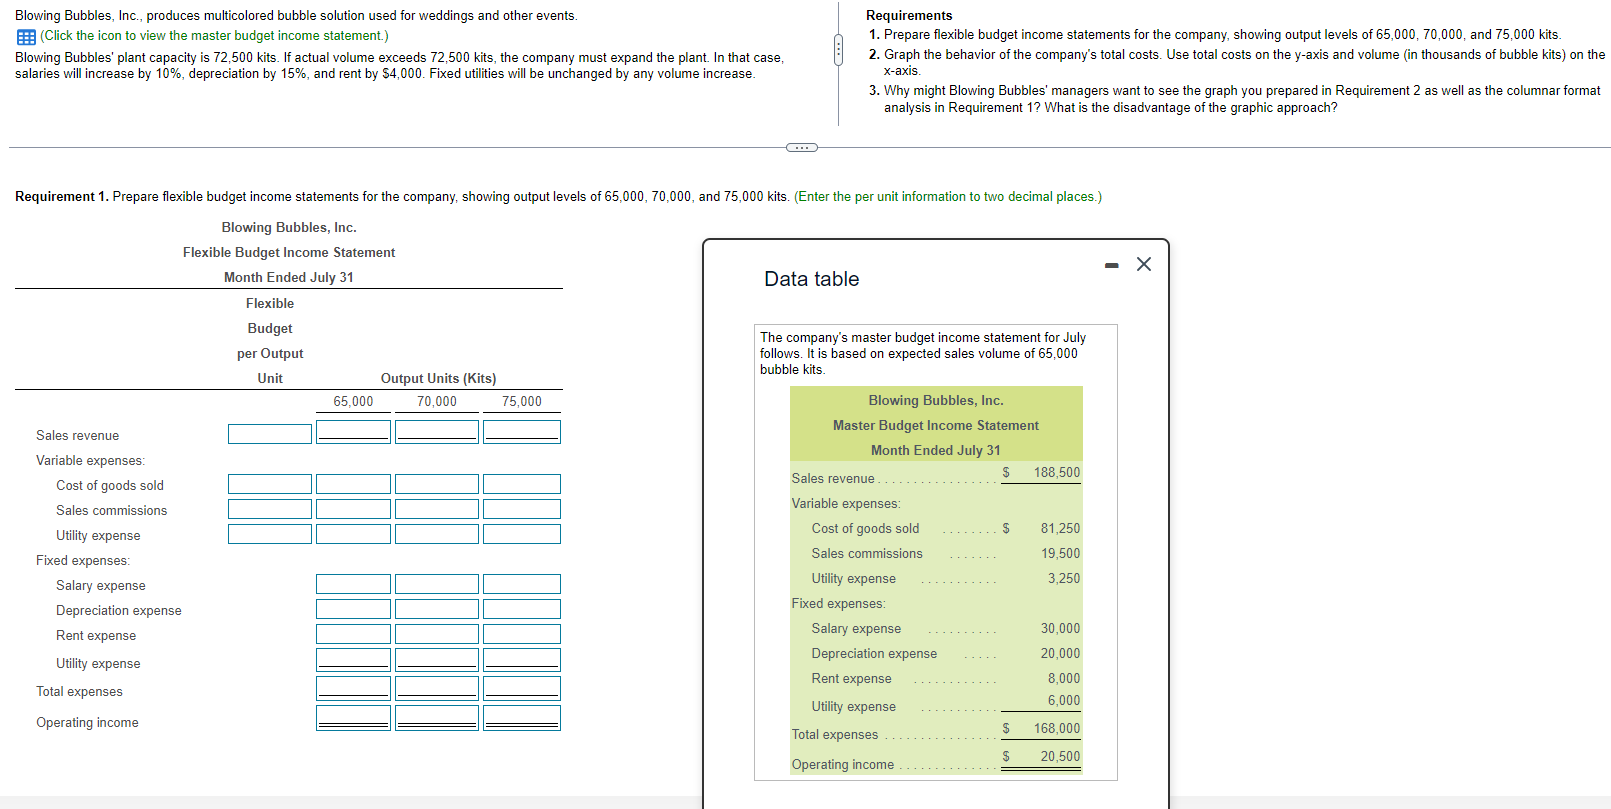Select Sales revenue 70,000 units input
This screenshot has width=1611, height=809.
pyautogui.click(x=437, y=432)
